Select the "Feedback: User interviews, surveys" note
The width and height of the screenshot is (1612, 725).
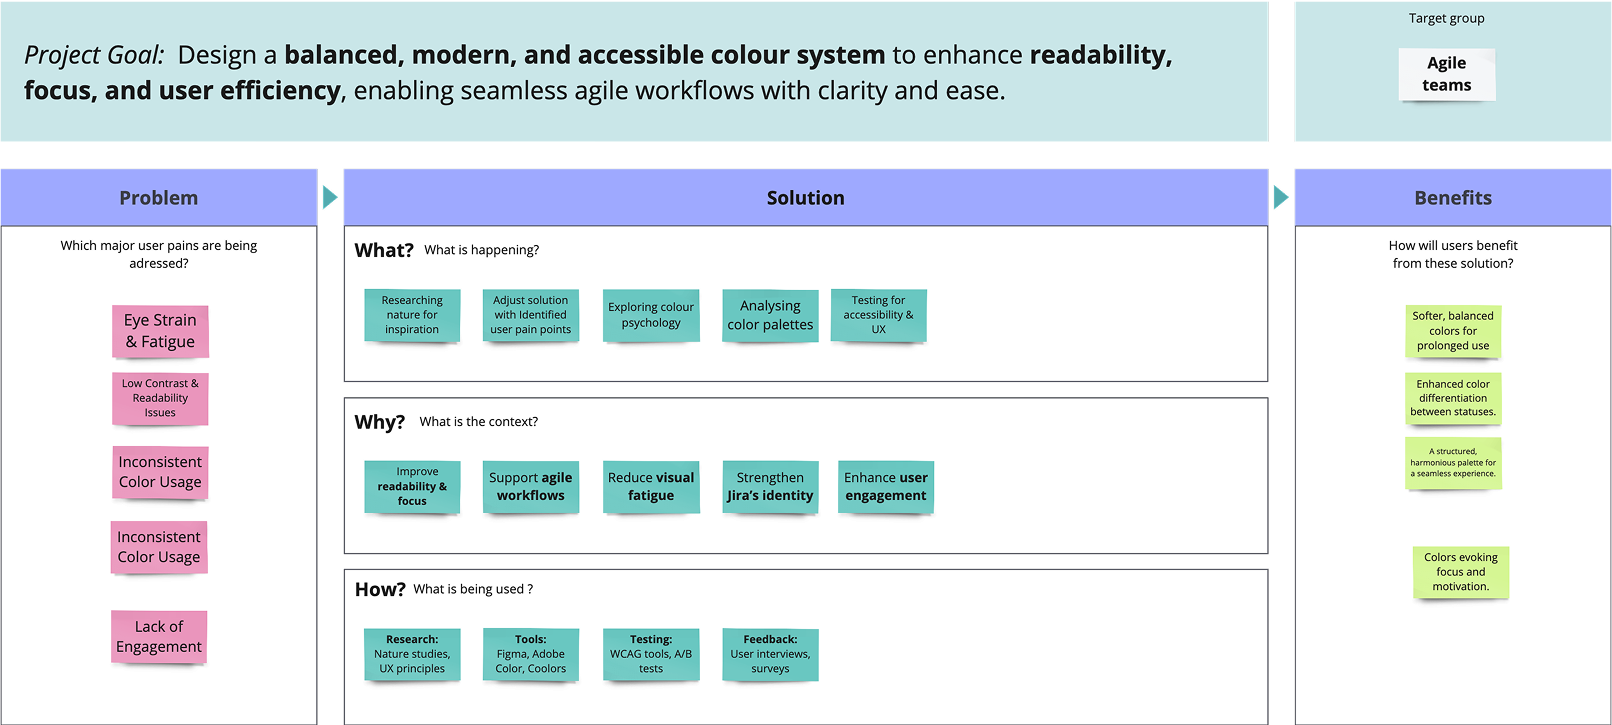[x=770, y=654]
